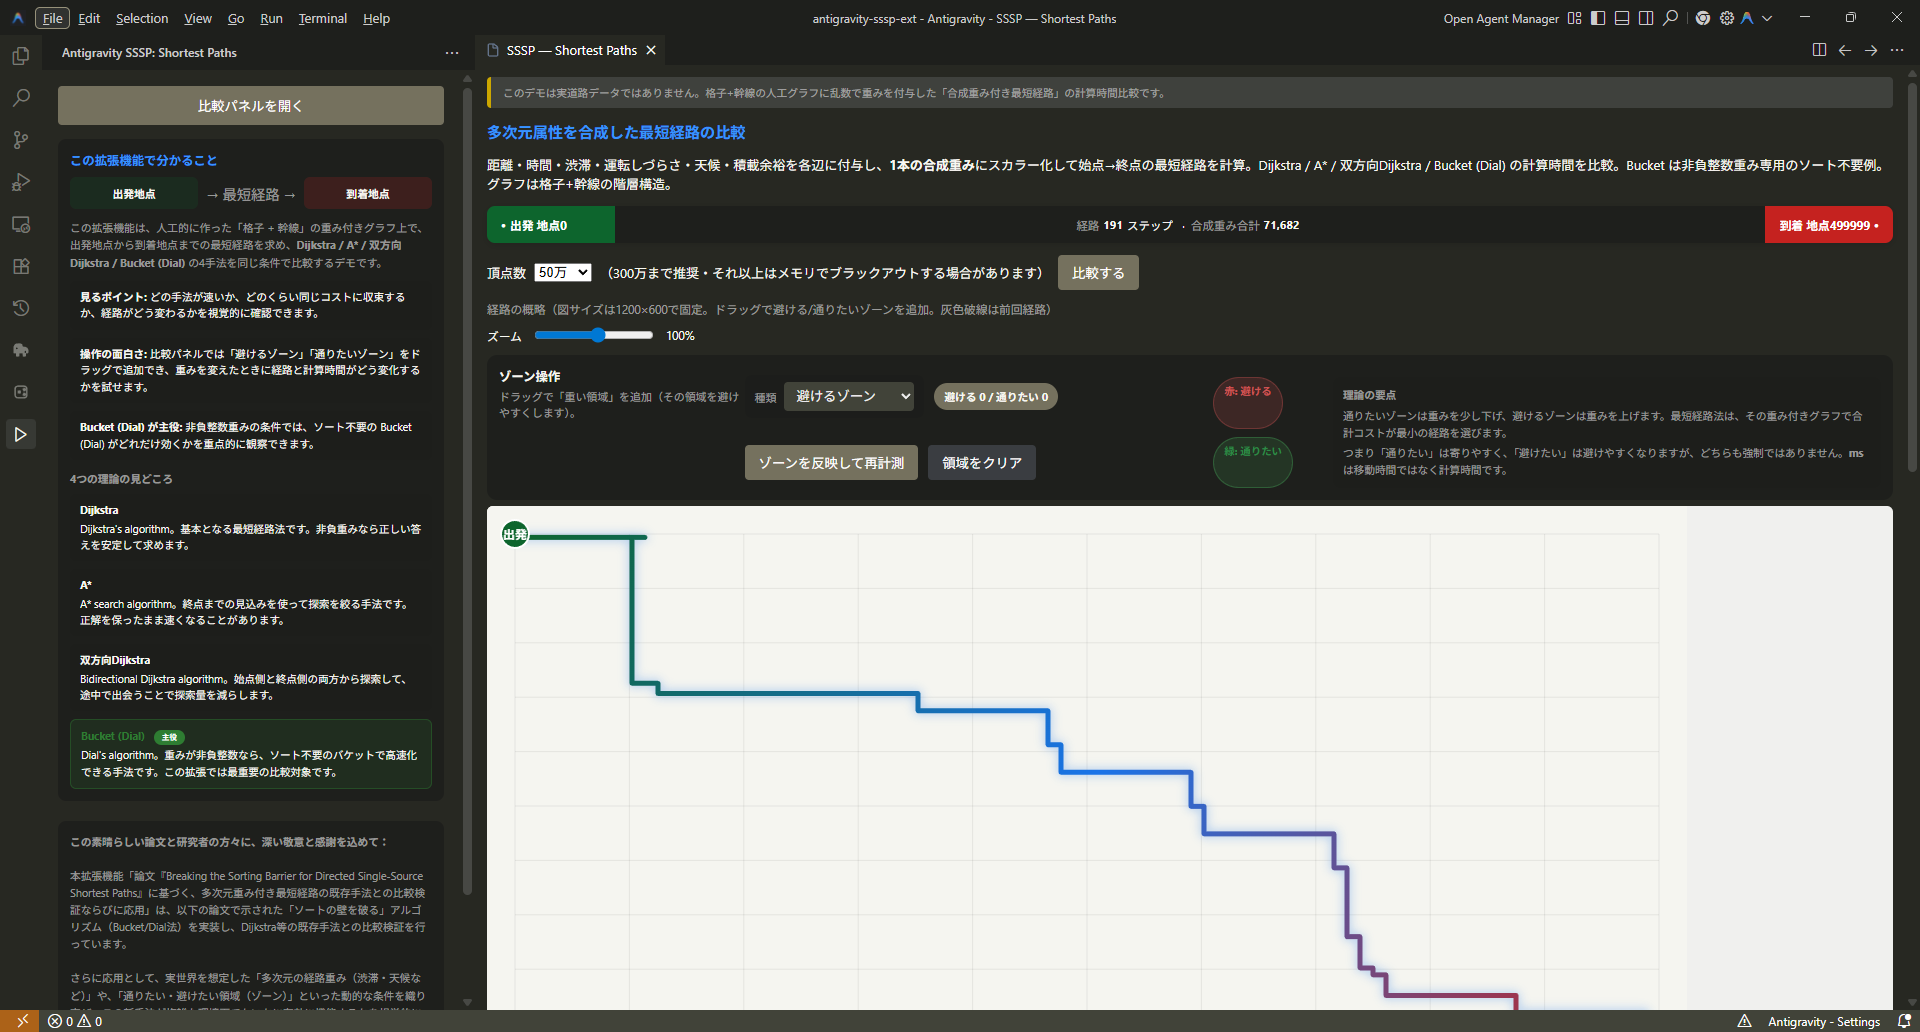Click Antigravity - Settings in the status bar
The height and width of the screenshot is (1032, 1920).
[x=1824, y=1021]
